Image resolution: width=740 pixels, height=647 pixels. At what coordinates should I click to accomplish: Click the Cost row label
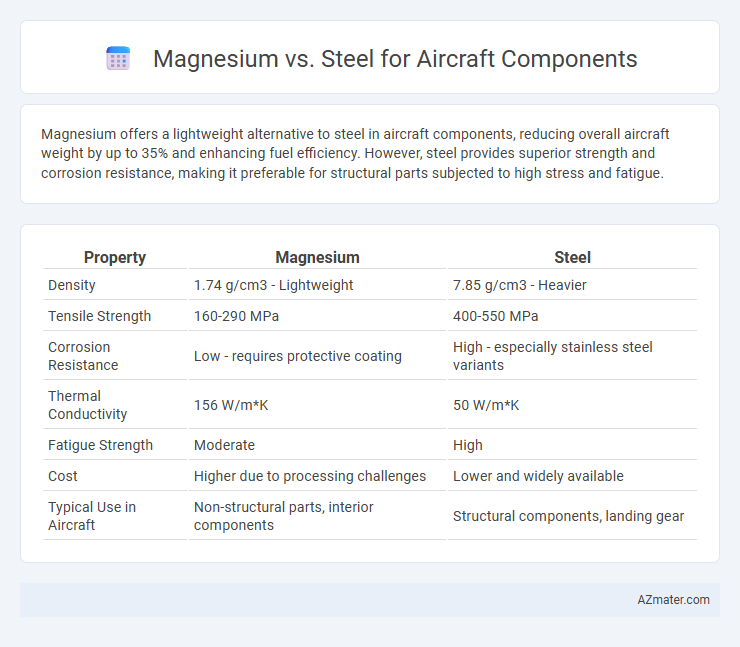[63, 476]
